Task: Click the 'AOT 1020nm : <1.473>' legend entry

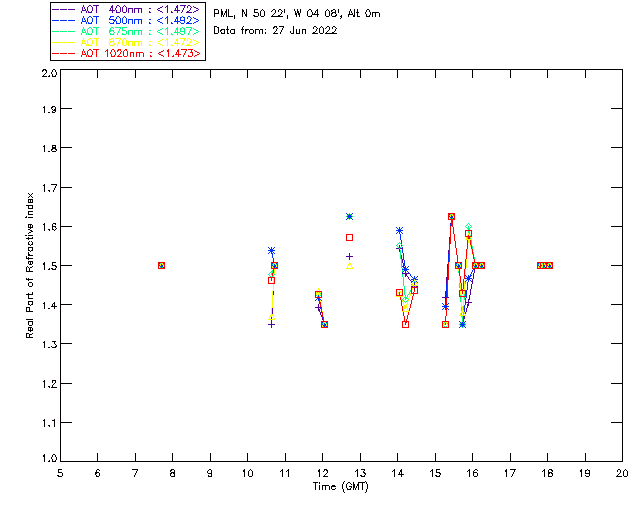Action: pos(126,53)
